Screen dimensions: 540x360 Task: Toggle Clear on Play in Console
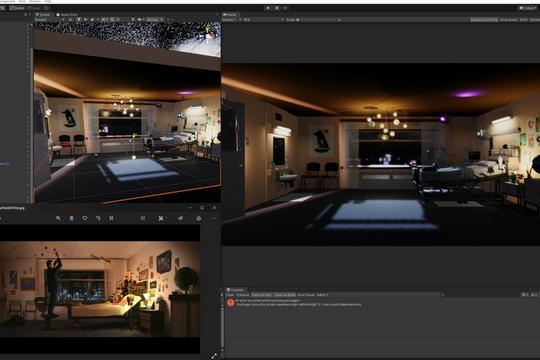coord(262,295)
